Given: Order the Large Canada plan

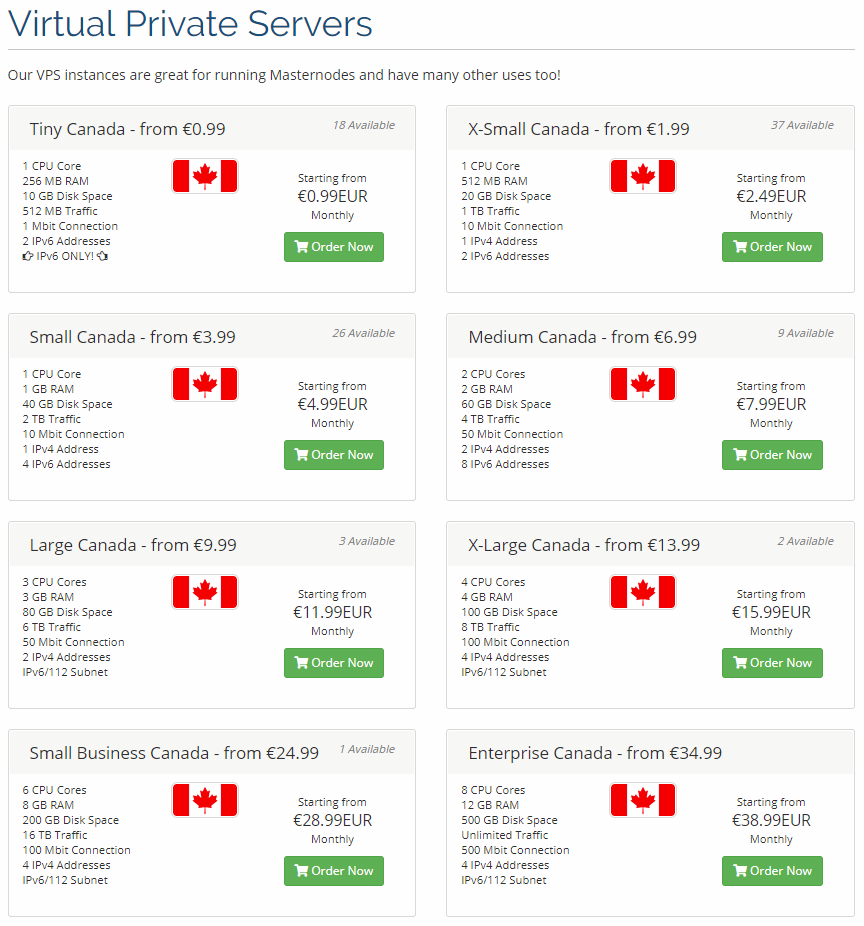Looking at the screenshot, I should point(334,663).
